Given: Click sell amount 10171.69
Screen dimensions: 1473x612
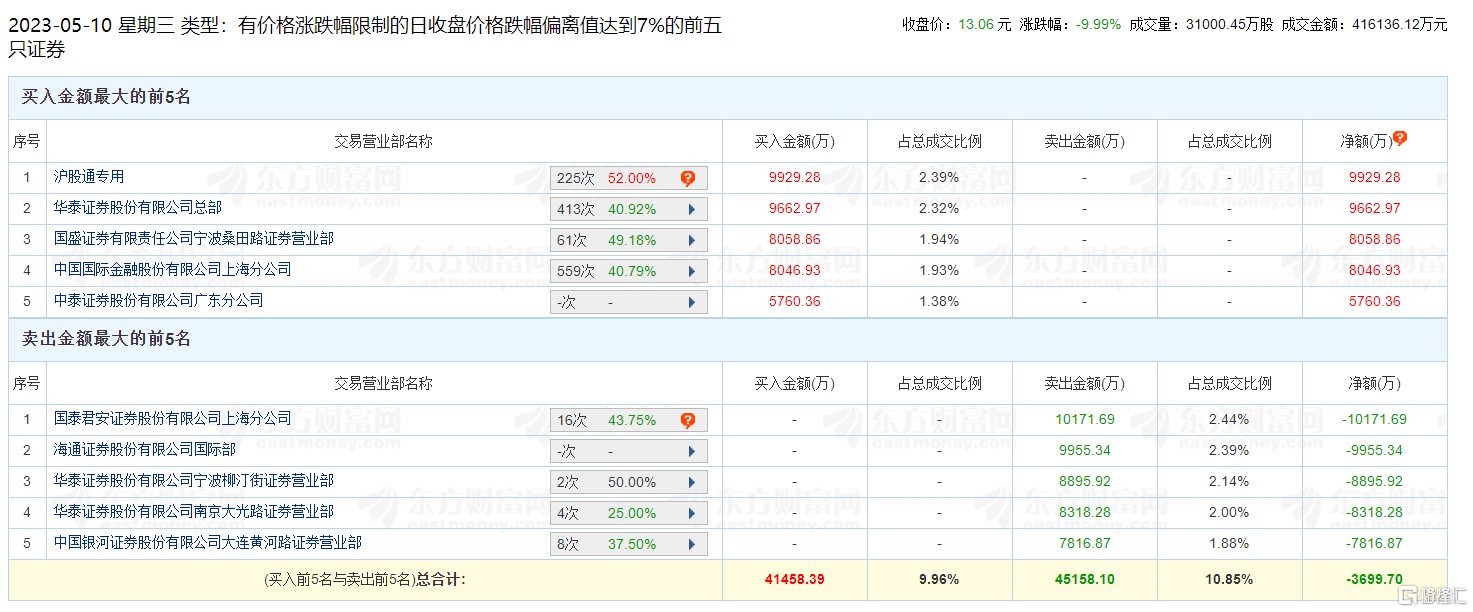Looking at the screenshot, I should 1085,420.
